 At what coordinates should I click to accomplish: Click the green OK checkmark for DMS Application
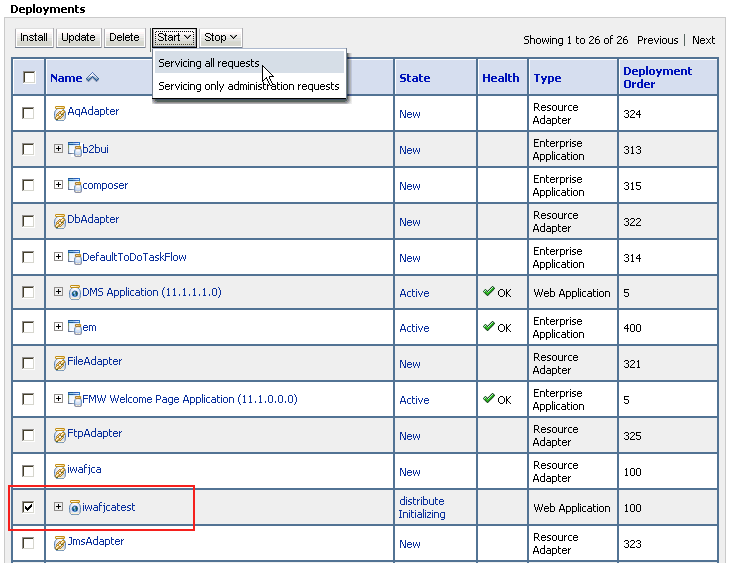489,291
